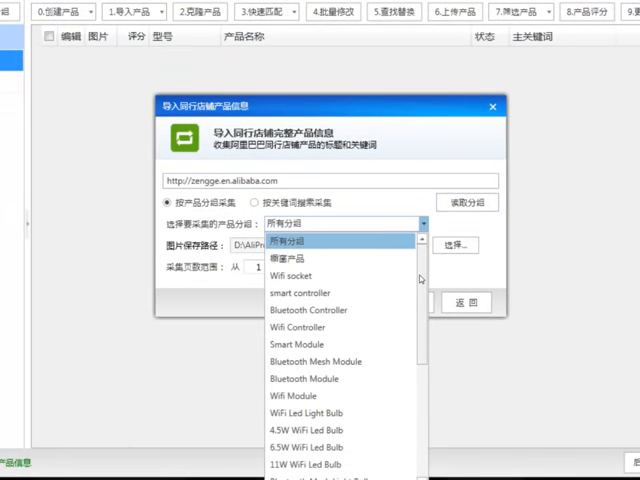640x480 pixels.
Task: Click the 5.查找替换 toolbar button
Action: click(394, 12)
